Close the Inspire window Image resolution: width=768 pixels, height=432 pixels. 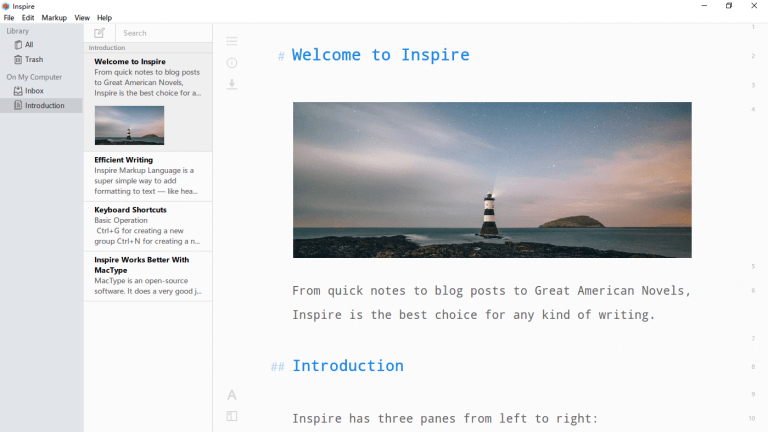[x=754, y=6]
